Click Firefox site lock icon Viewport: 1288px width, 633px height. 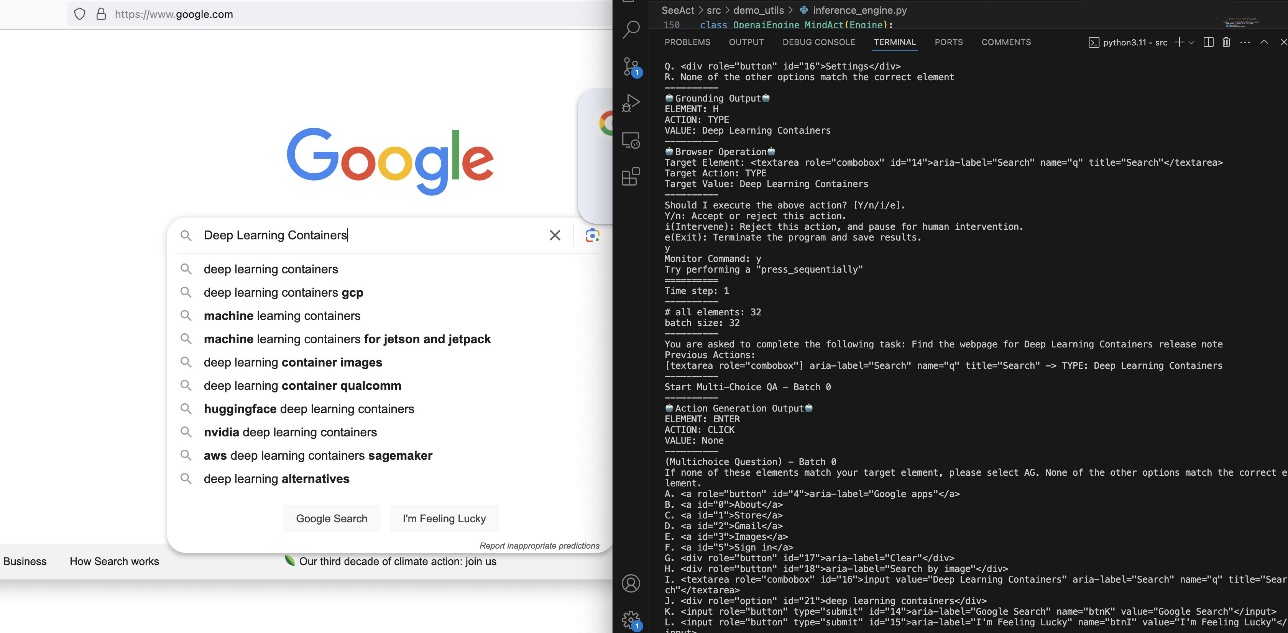coord(100,14)
